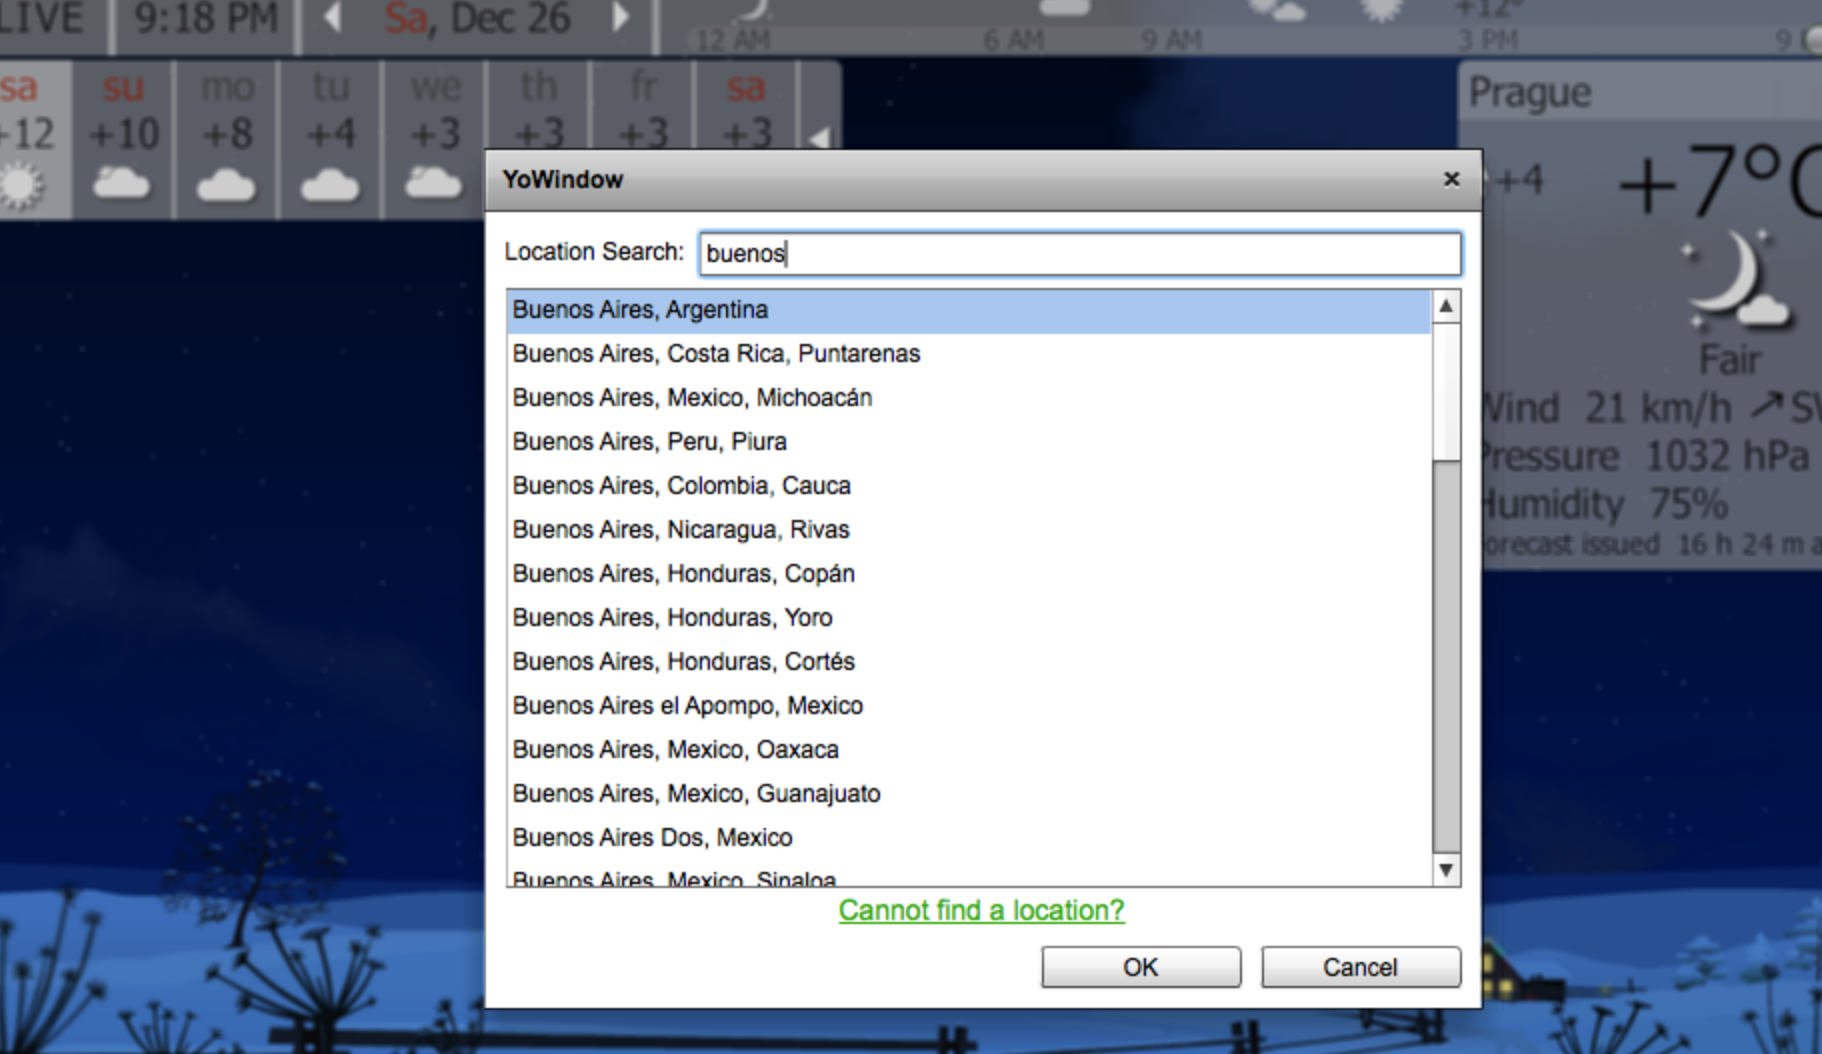
Task: Select Tuesday +4 forecast day
Action: (x=331, y=138)
